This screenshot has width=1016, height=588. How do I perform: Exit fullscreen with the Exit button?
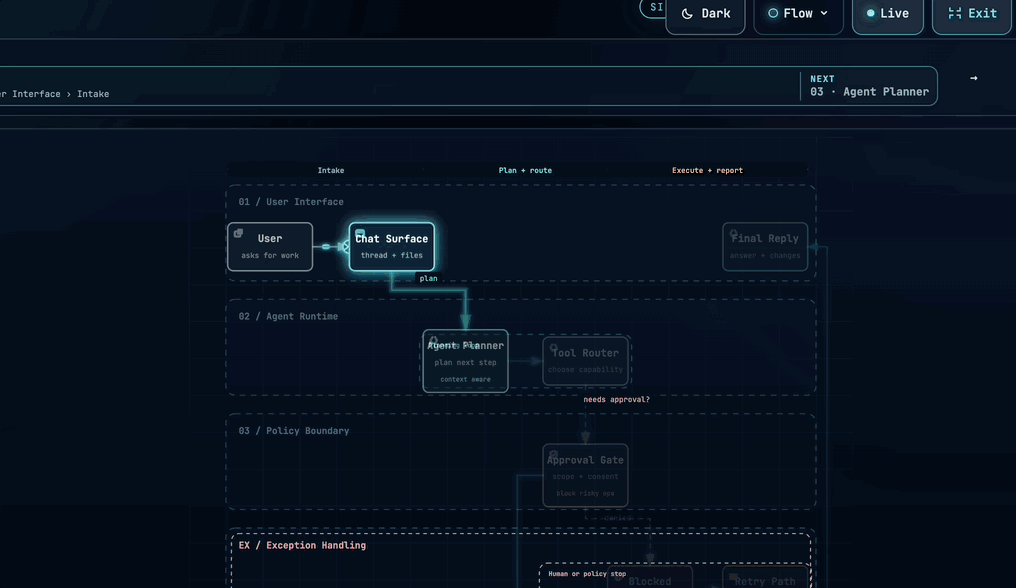click(x=972, y=14)
